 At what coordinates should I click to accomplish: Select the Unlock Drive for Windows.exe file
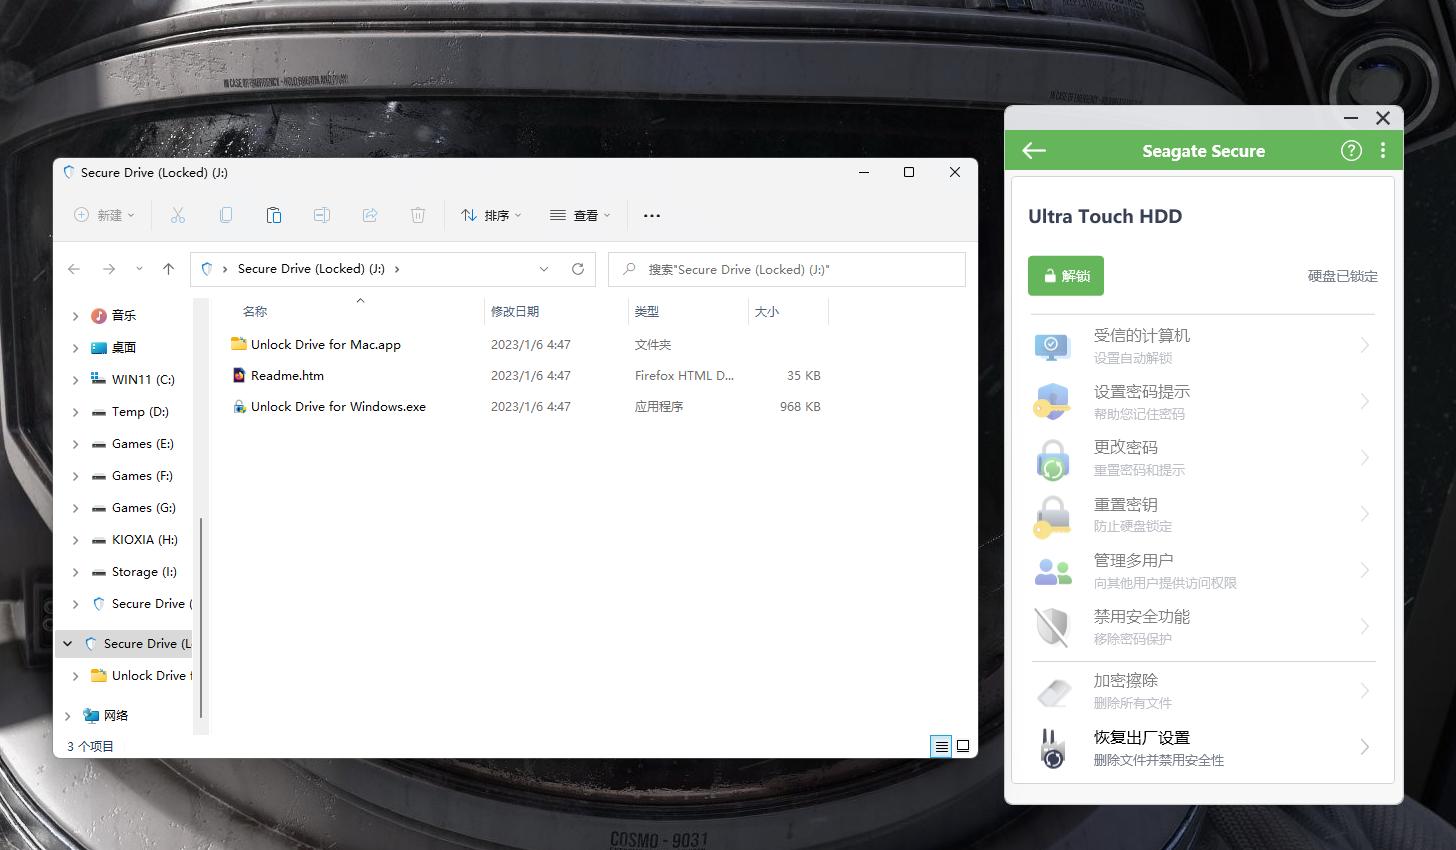coord(338,407)
